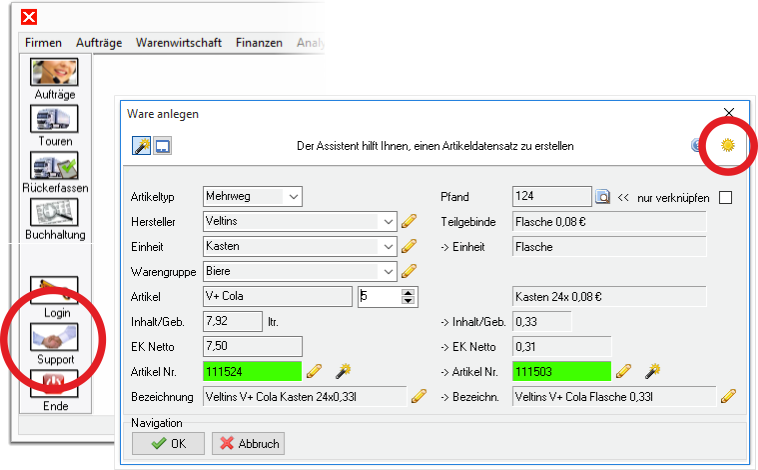Increase the Artikel spinner value
The image size is (758, 470).
click(408, 293)
